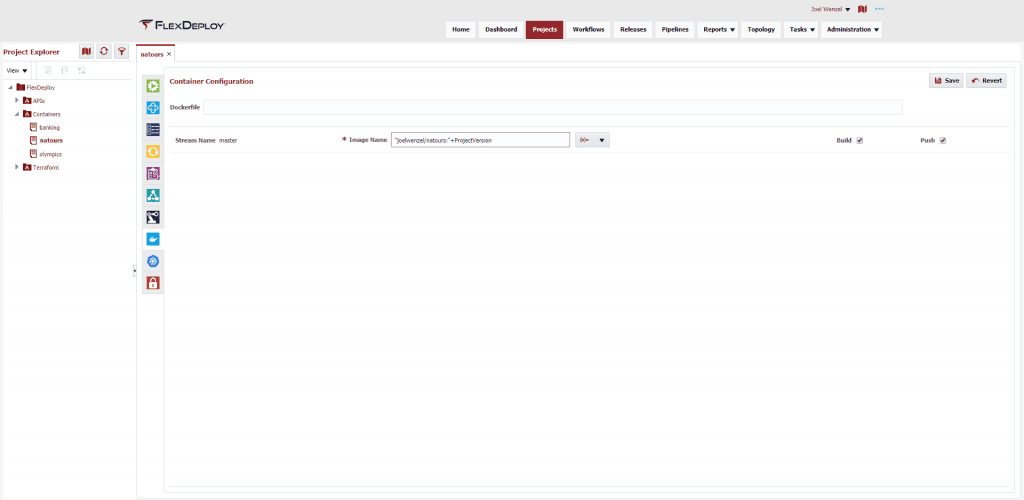Open the purple document sidebar icon
The width and height of the screenshot is (1024, 500).
coord(153,174)
